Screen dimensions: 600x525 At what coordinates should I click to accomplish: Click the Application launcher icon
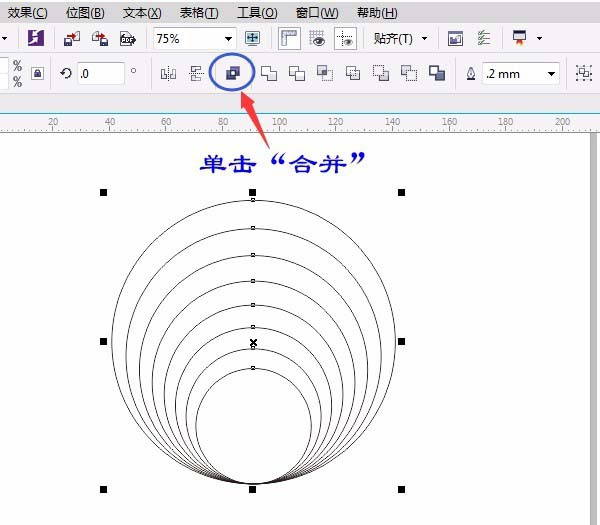(x=519, y=38)
